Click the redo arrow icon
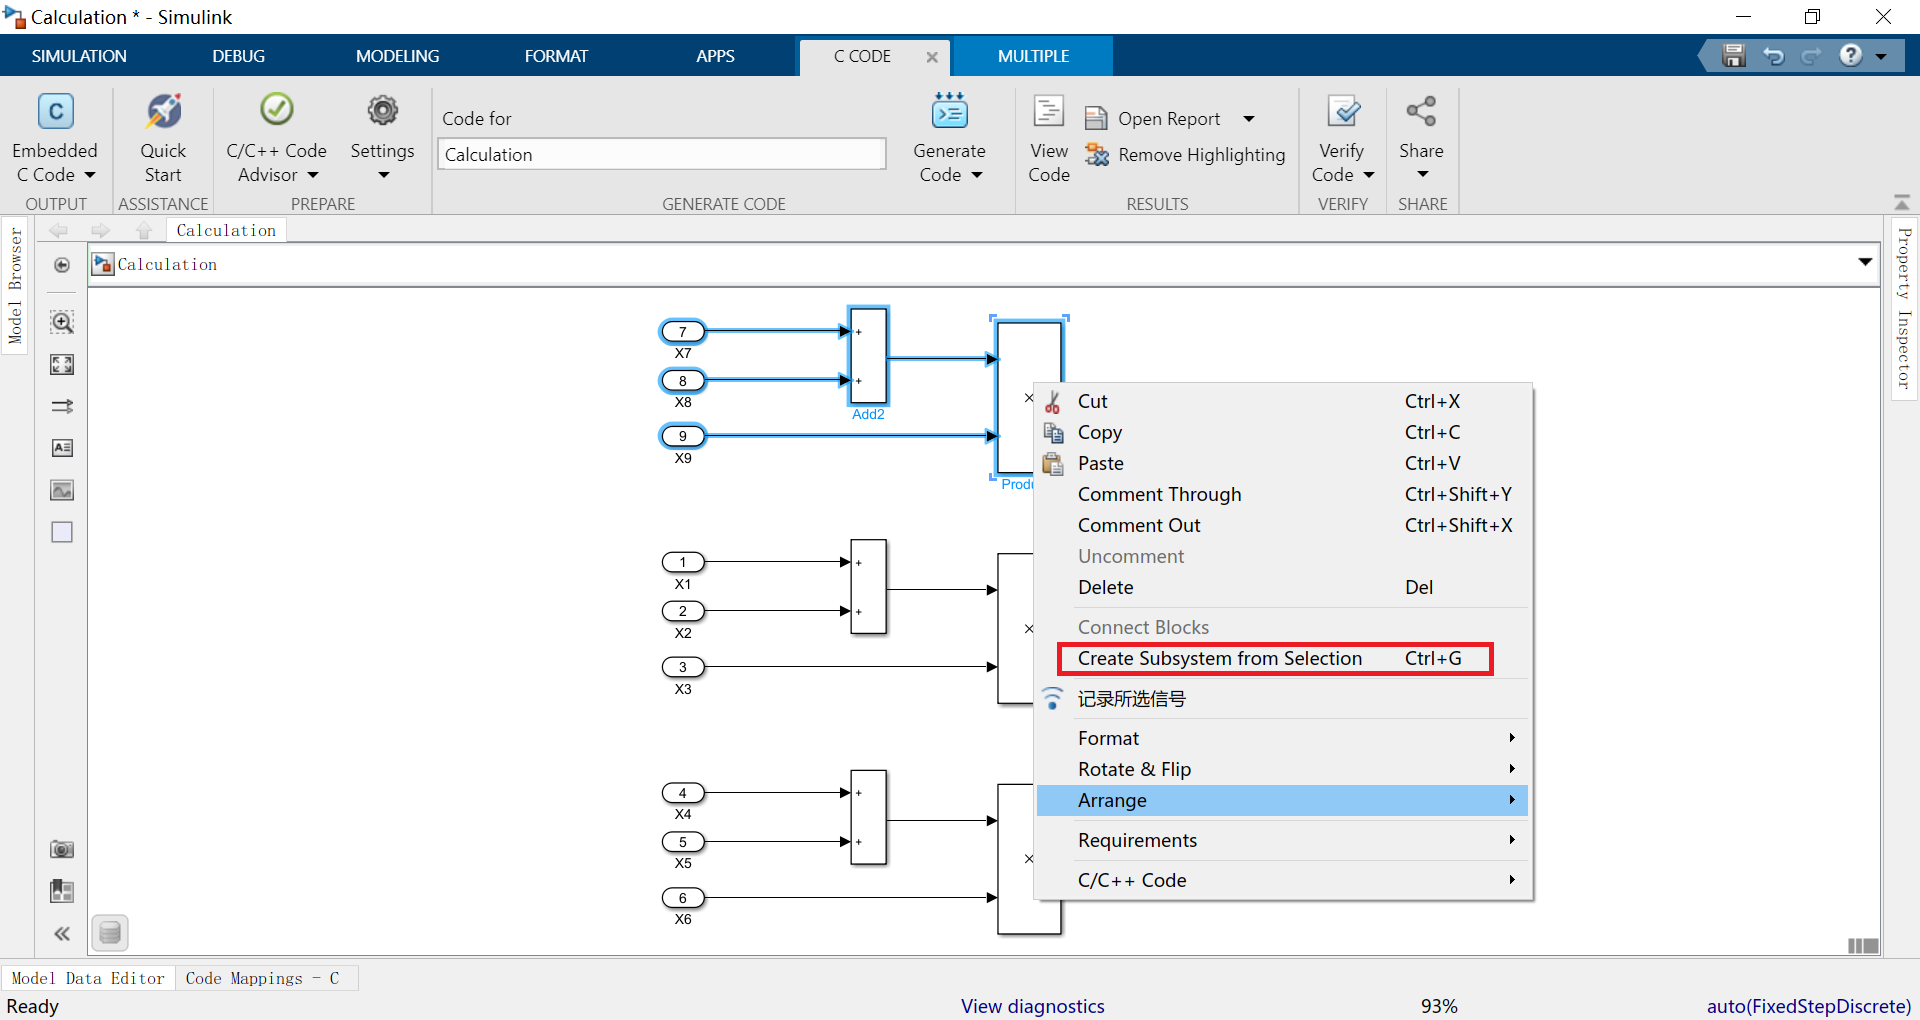This screenshot has height=1020, width=1920. coord(1811,56)
